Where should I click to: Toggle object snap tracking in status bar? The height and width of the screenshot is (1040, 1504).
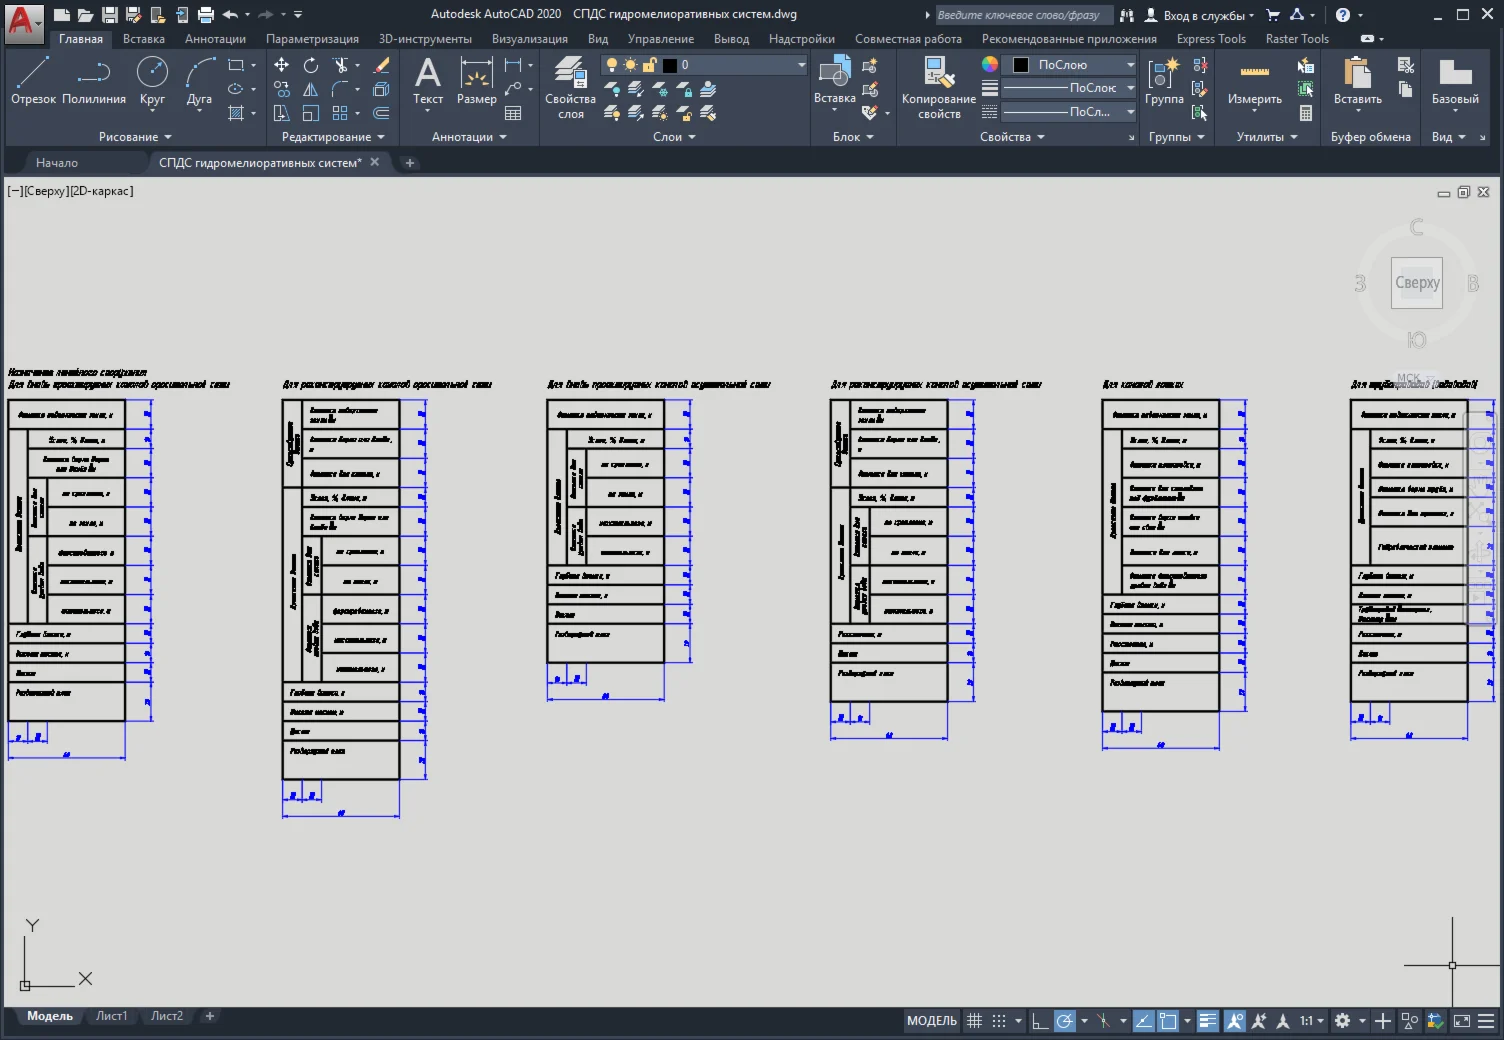(x=1143, y=1021)
